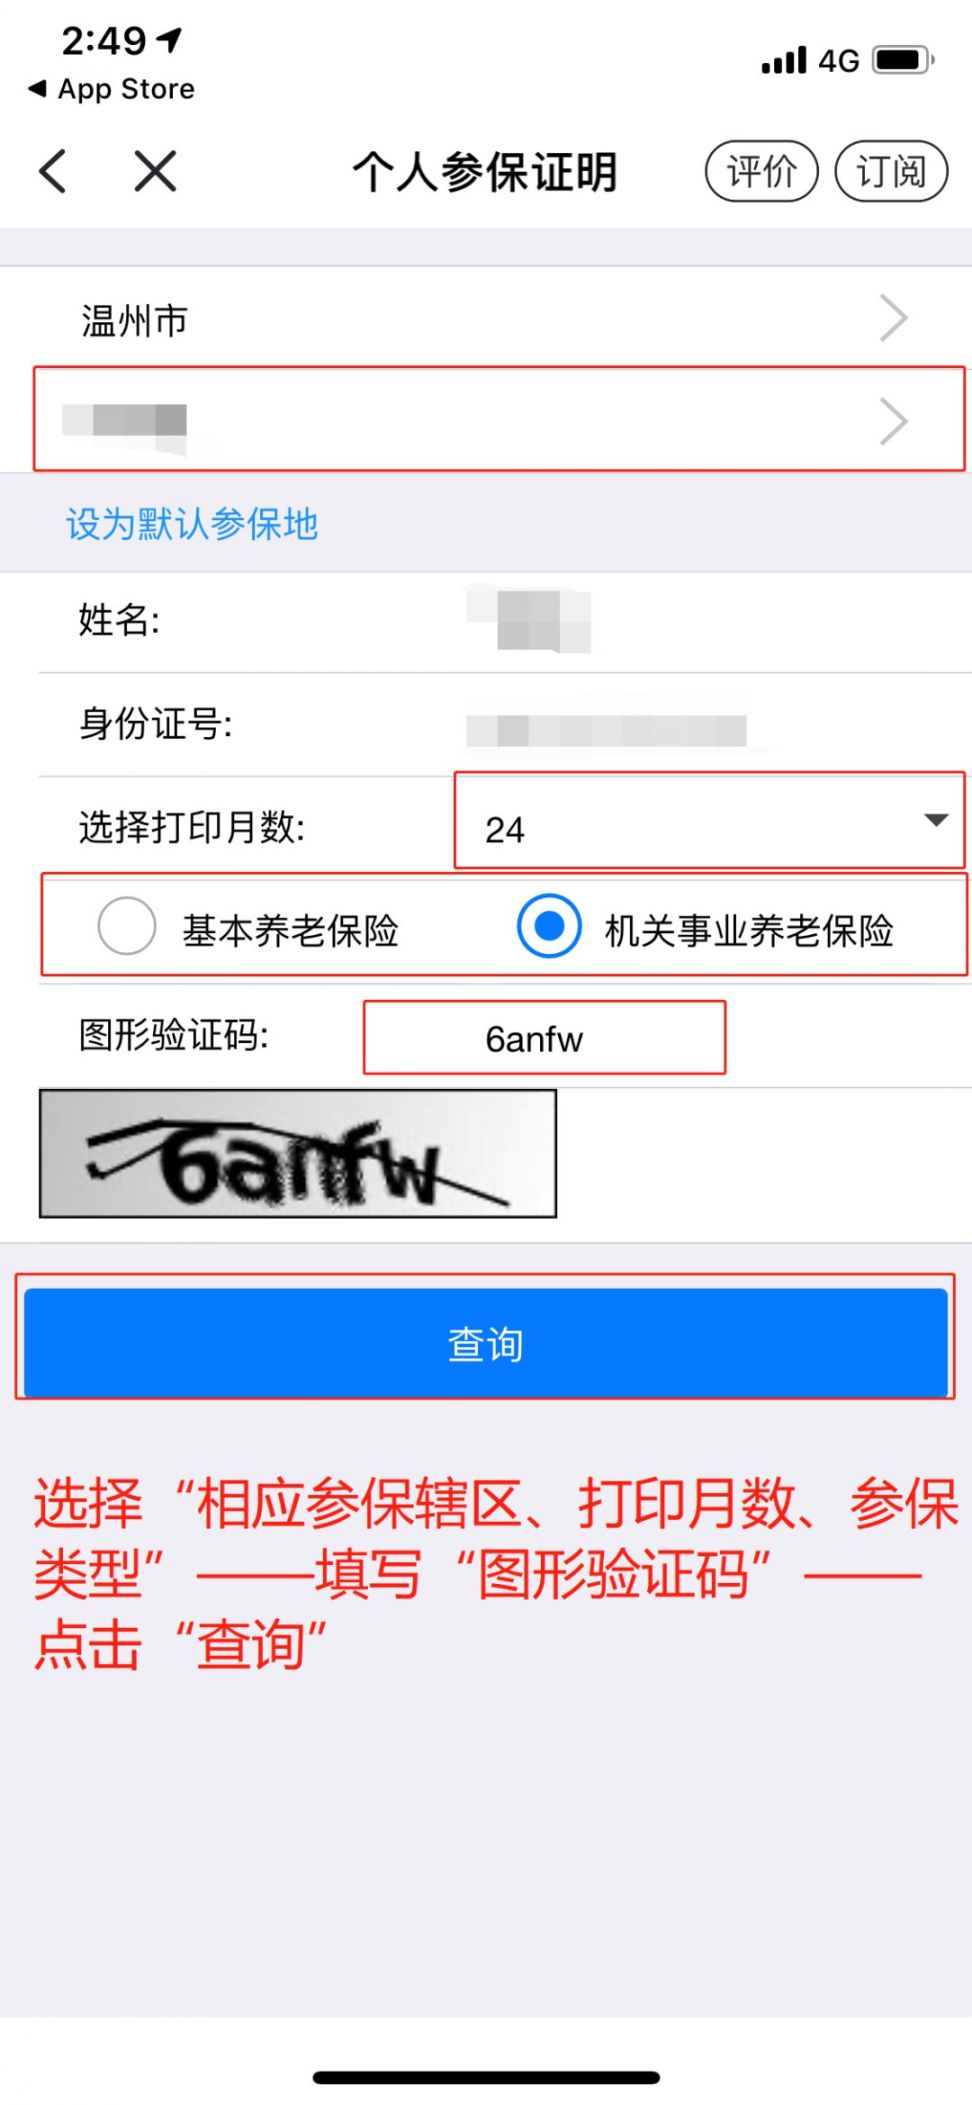Select the 基本养老保险 radio button
The image size is (972, 2105).
point(127,926)
